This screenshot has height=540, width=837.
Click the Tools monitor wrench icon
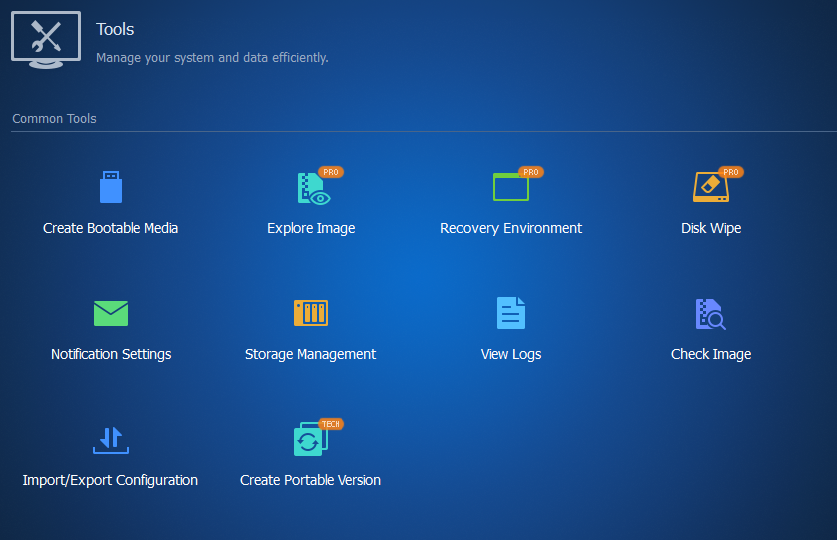(46, 40)
